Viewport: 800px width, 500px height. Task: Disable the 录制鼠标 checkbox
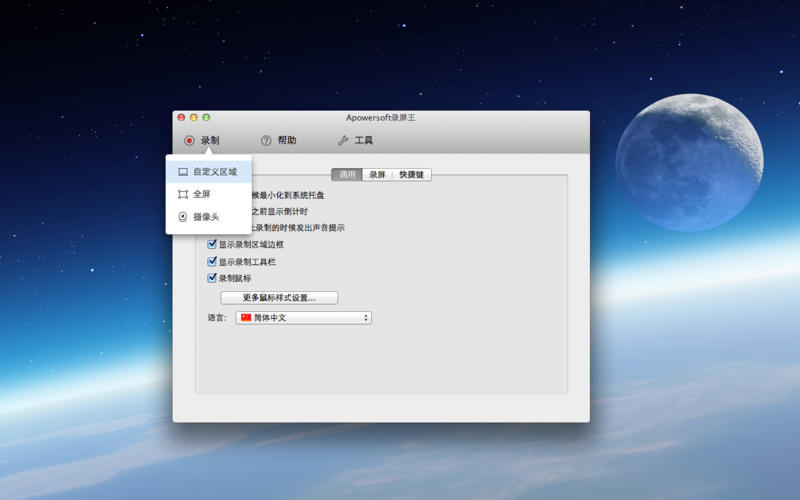coord(212,278)
